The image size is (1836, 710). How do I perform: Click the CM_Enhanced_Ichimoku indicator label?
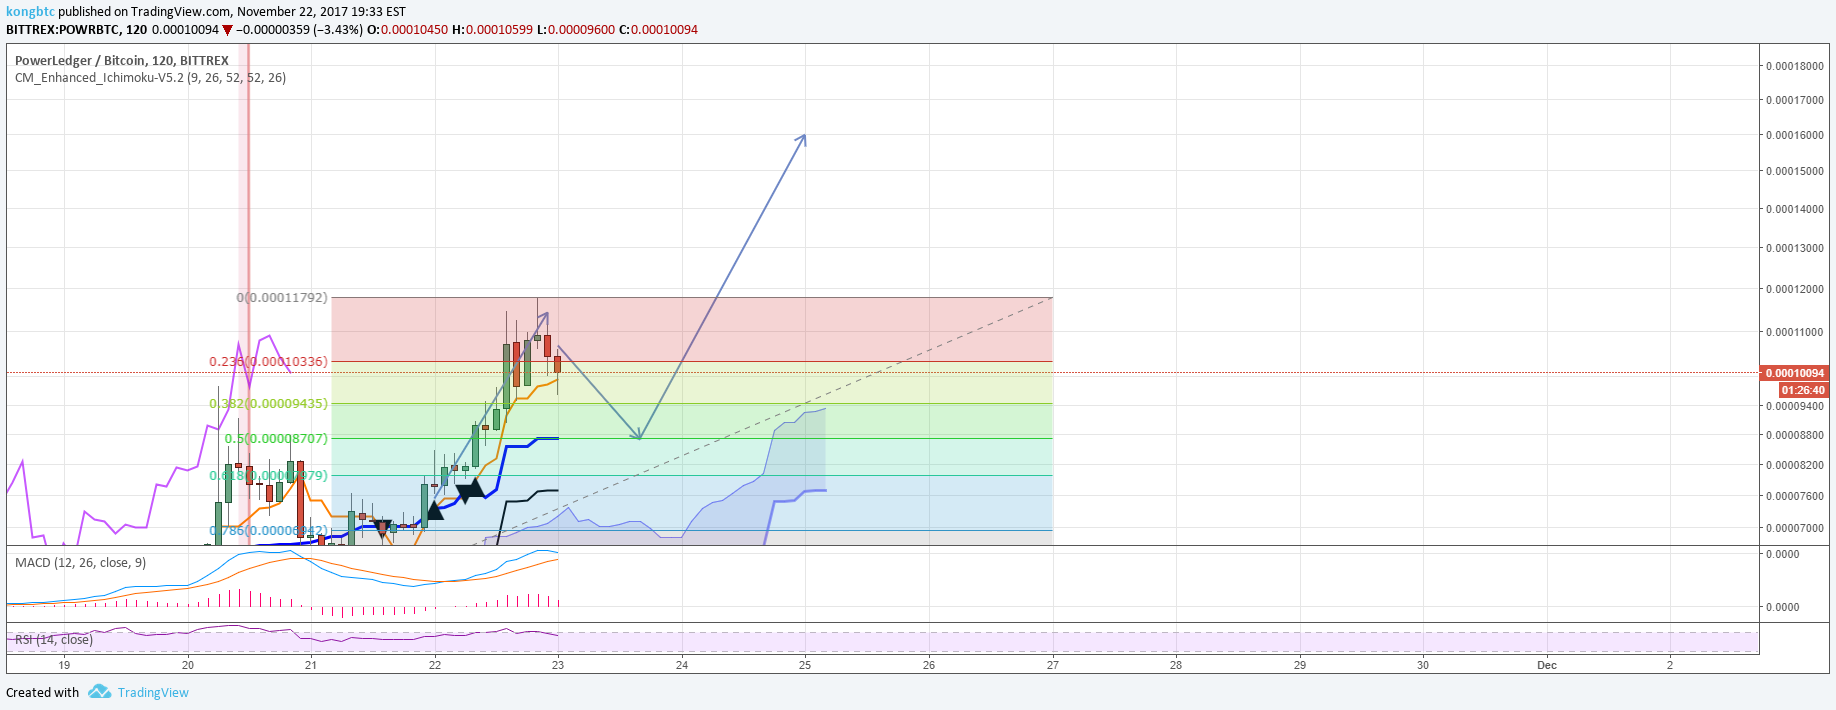pyautogui.click(x=150, y=77)
